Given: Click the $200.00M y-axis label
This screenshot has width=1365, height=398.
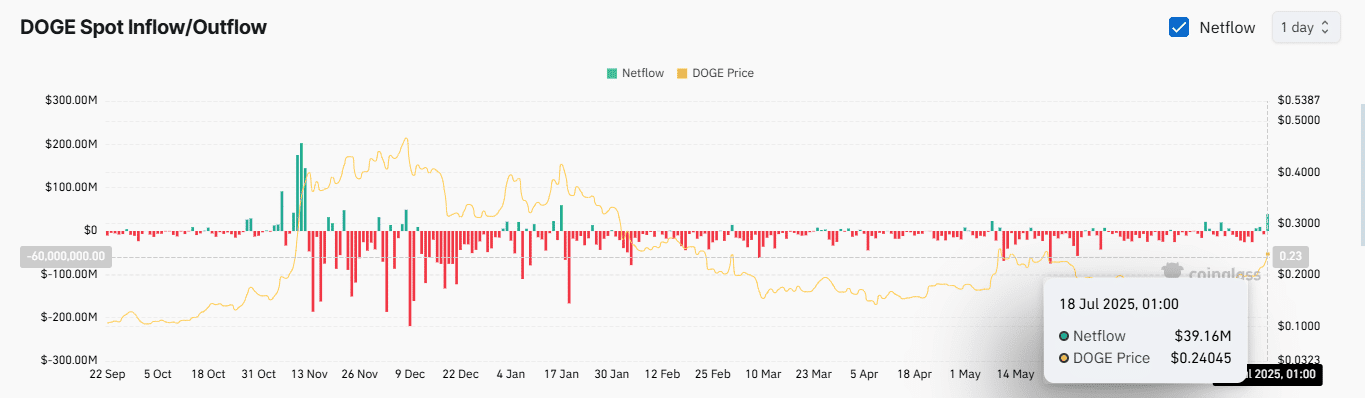Looking at the screenshot, I should pos(70,144).
